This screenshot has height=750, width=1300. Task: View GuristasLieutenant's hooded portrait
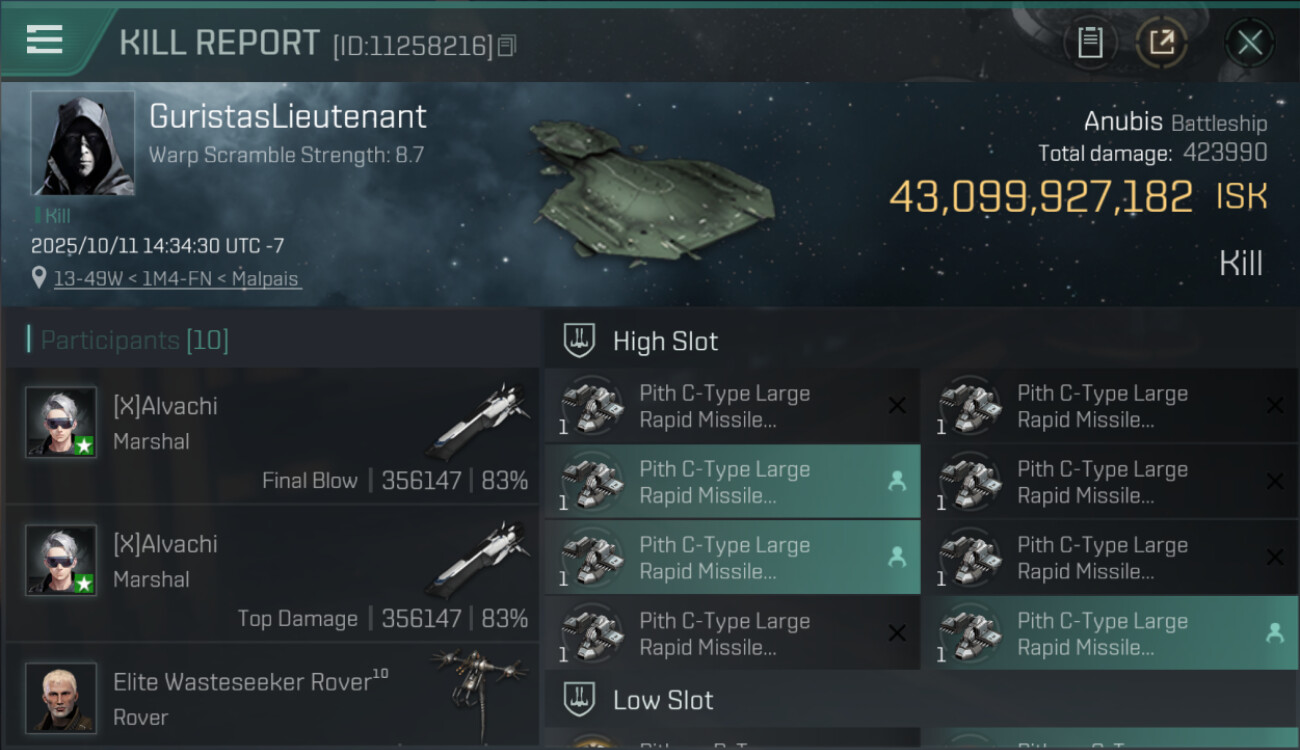coord(82,143)
